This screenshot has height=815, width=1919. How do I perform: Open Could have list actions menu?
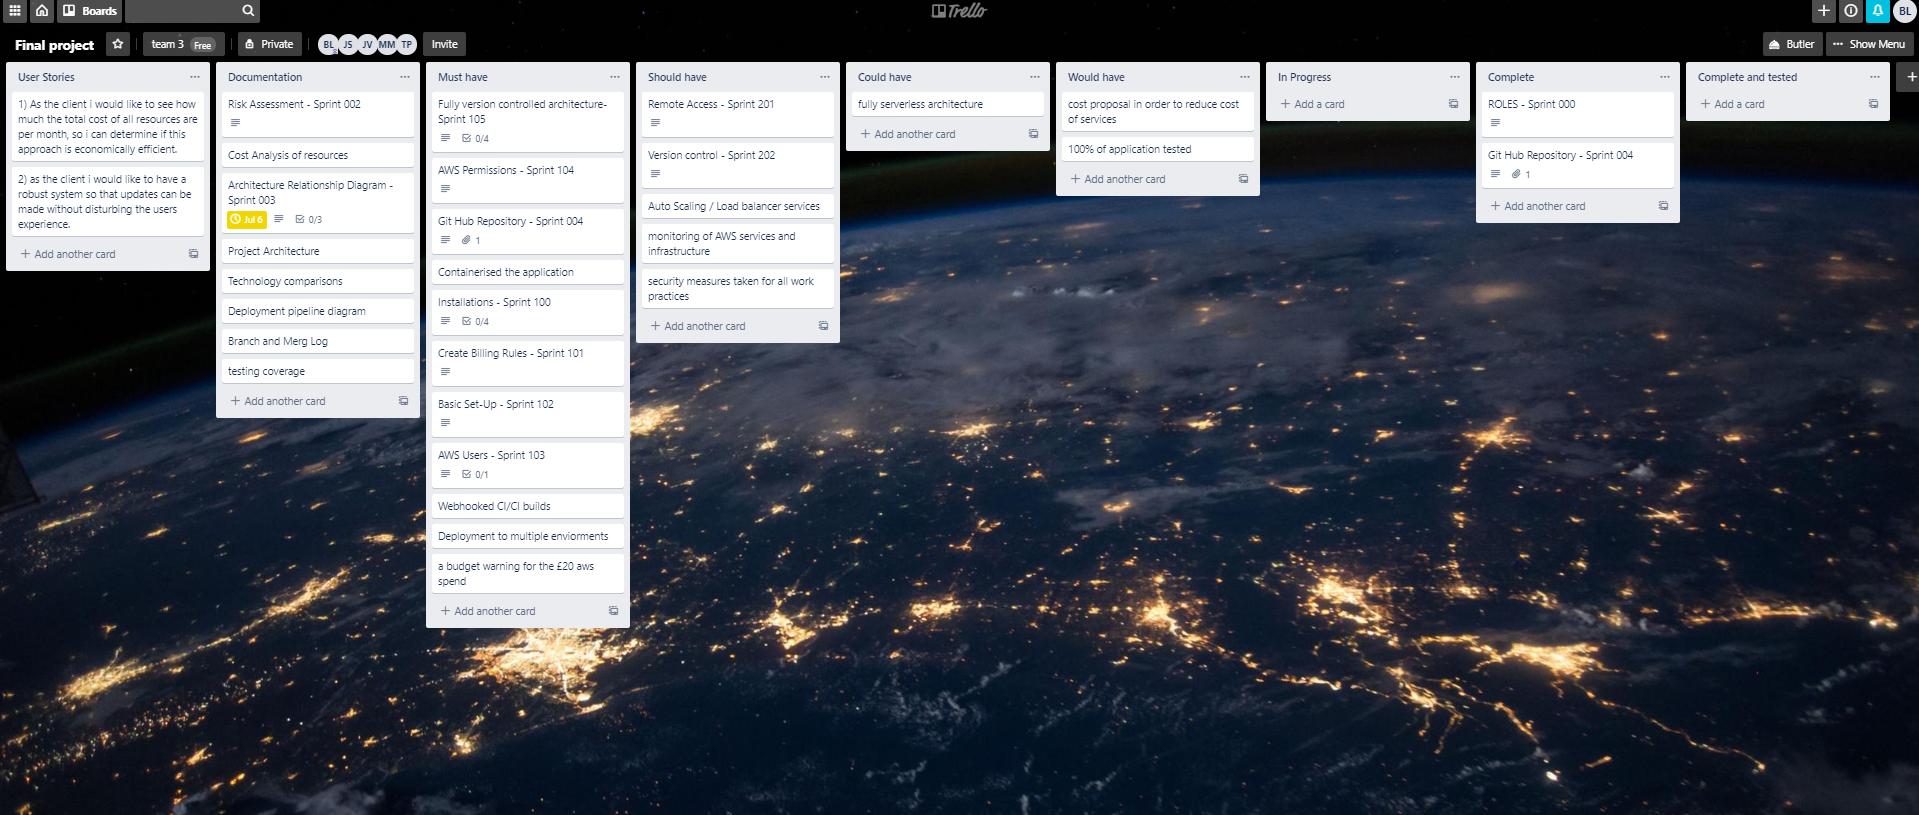coord(1035,77)
